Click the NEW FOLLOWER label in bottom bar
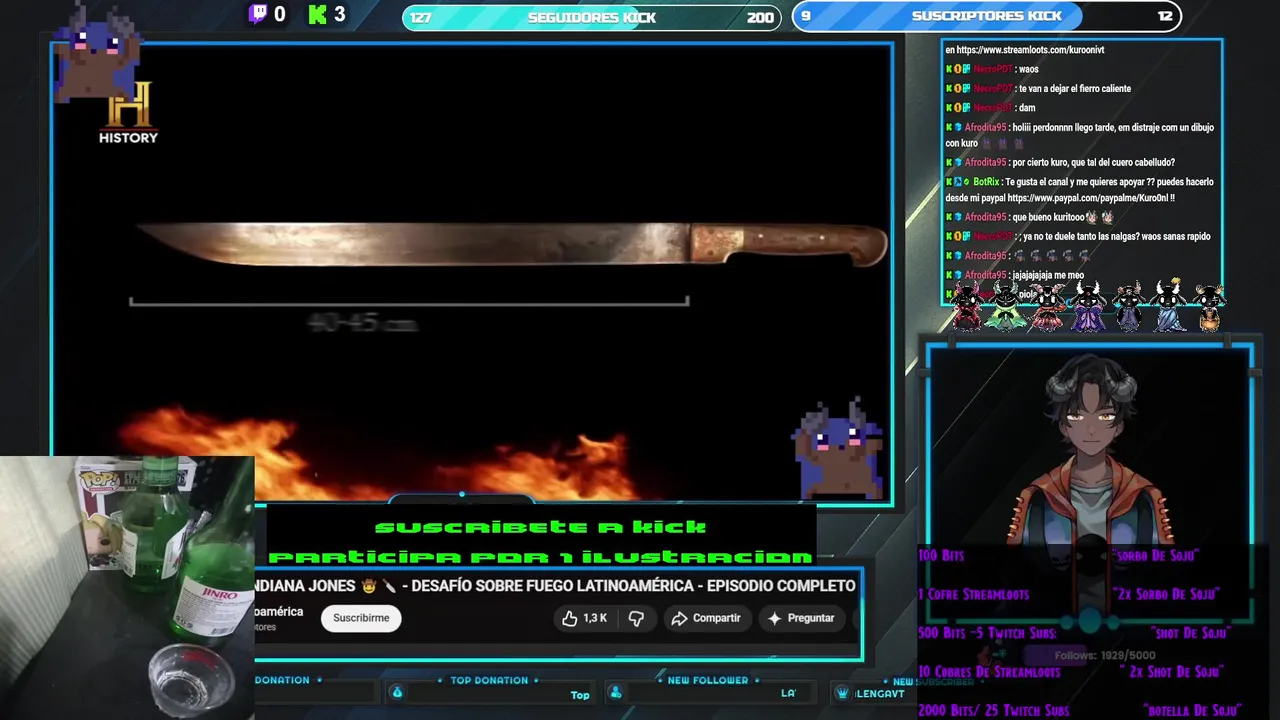The width and height of the screenshot is (1280, 720). click(708, 680)
